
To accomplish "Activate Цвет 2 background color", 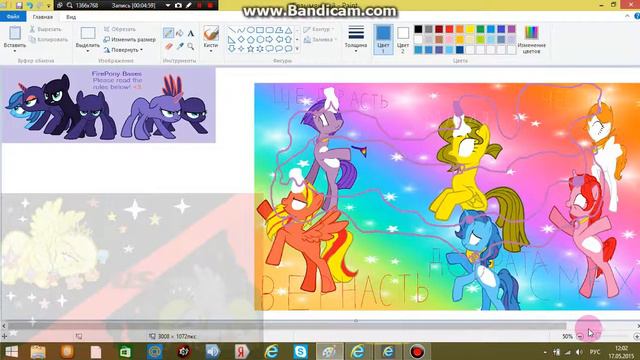I will 403,40.
